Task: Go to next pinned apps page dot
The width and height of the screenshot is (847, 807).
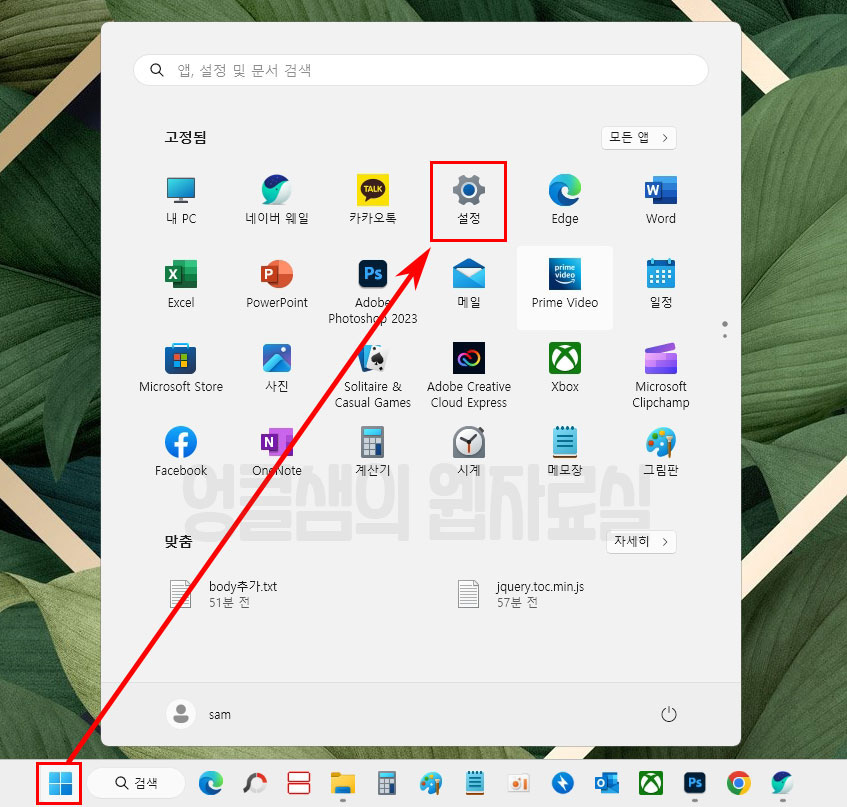Action: click(x=725, y=336)
